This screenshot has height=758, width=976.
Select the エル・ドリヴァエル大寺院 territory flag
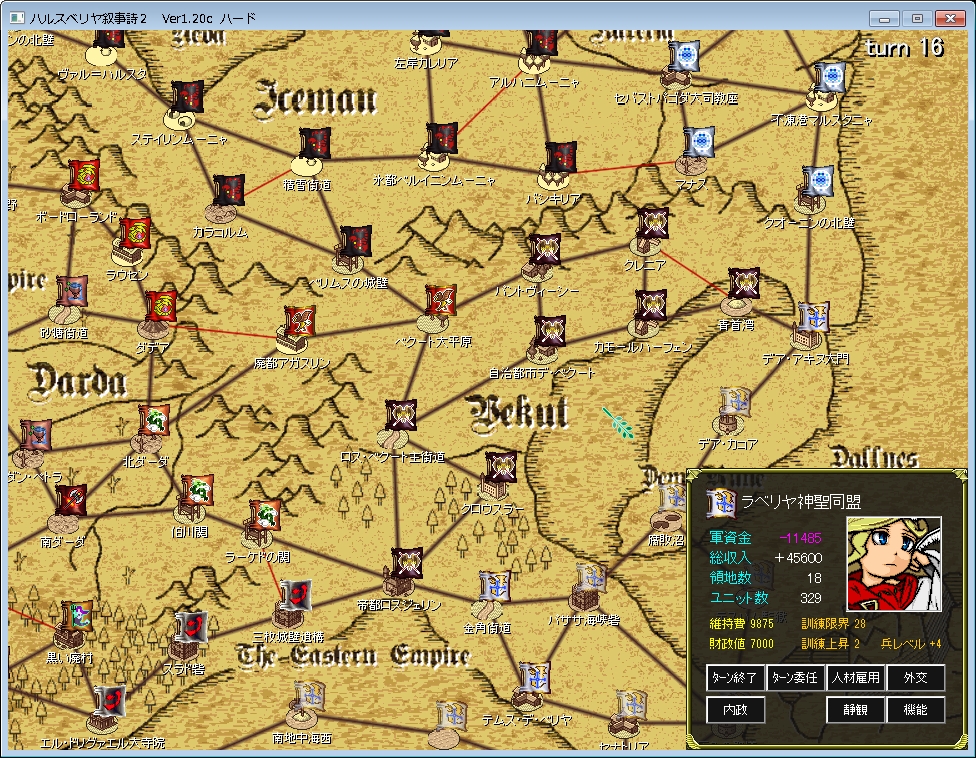click(x=110, y=701)
